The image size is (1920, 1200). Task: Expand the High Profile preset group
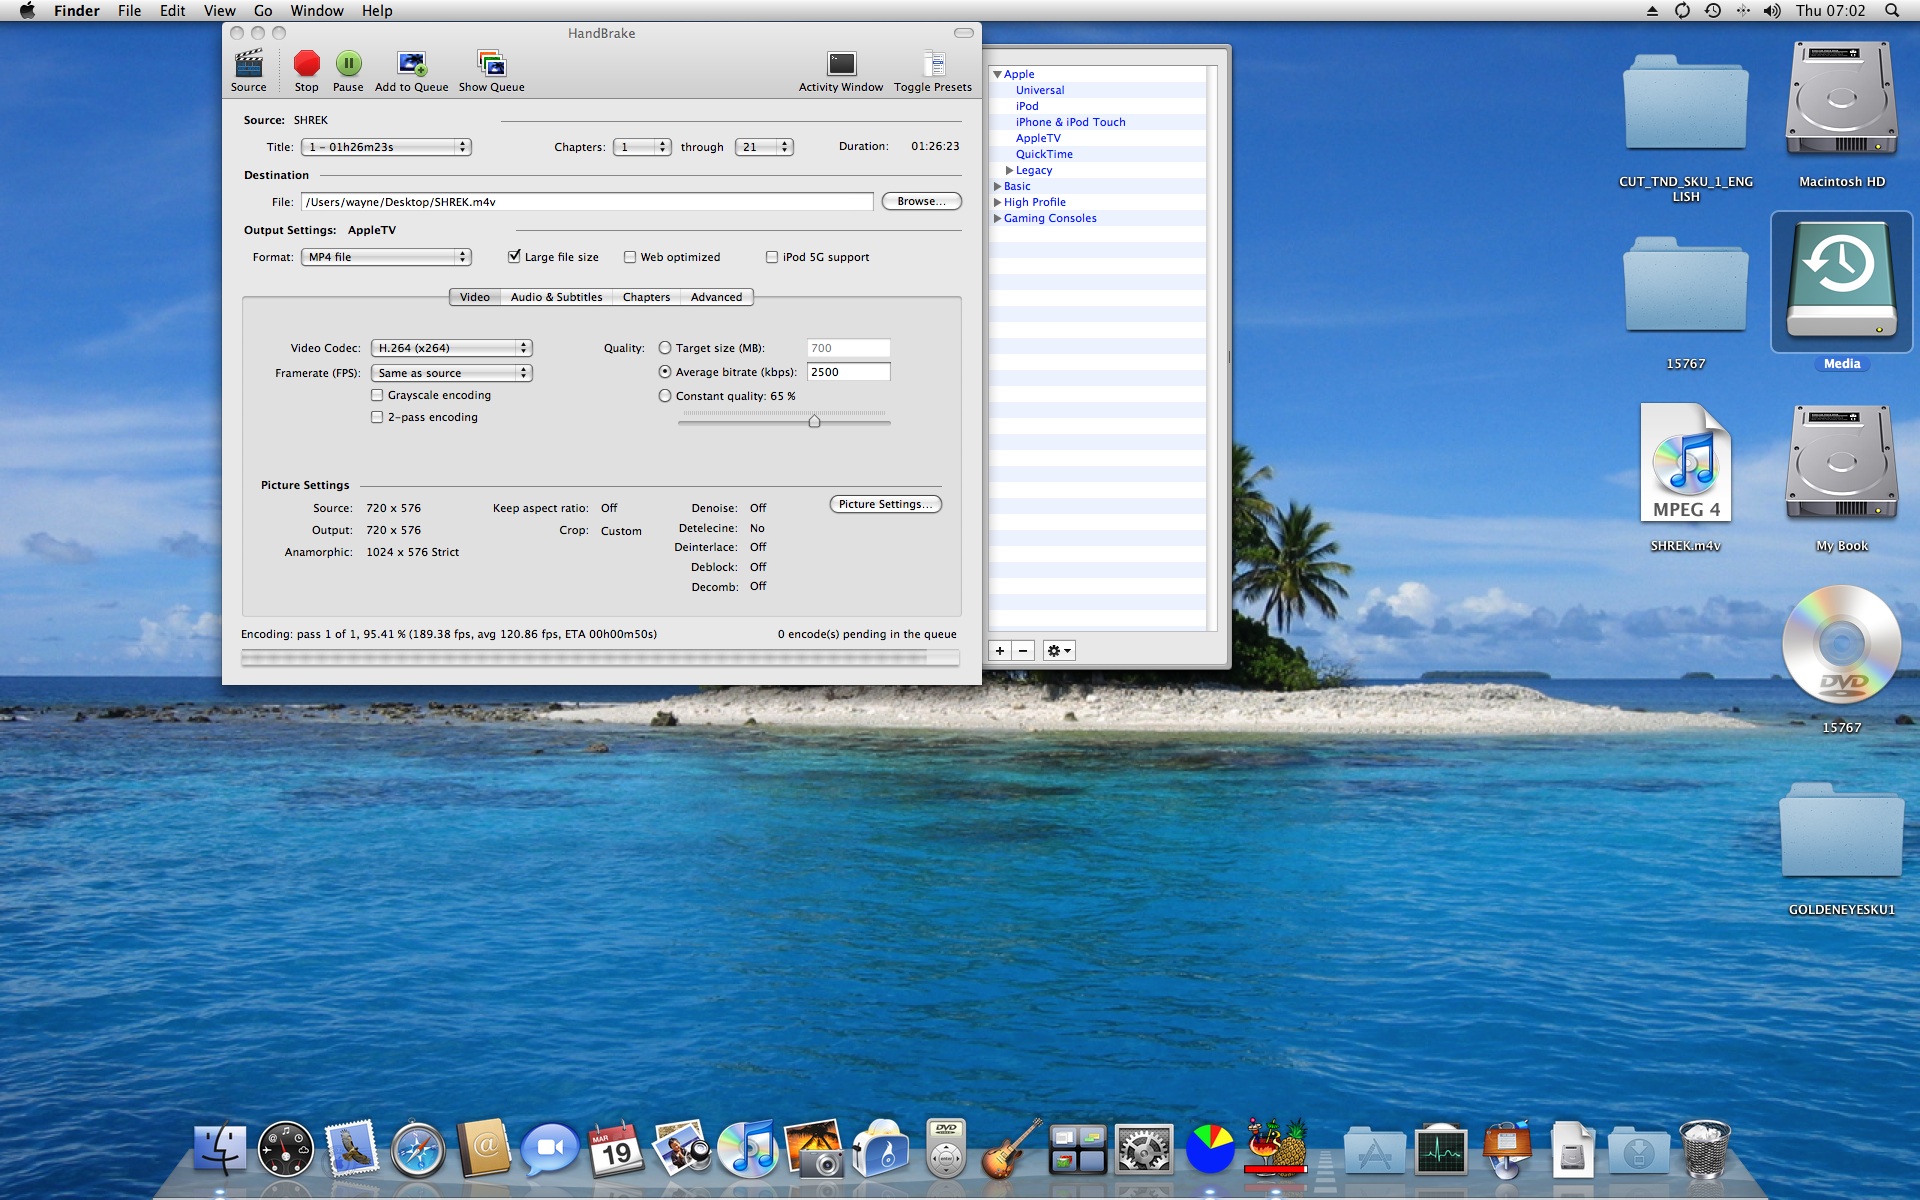pyautogui.click(x=997, y=202)
